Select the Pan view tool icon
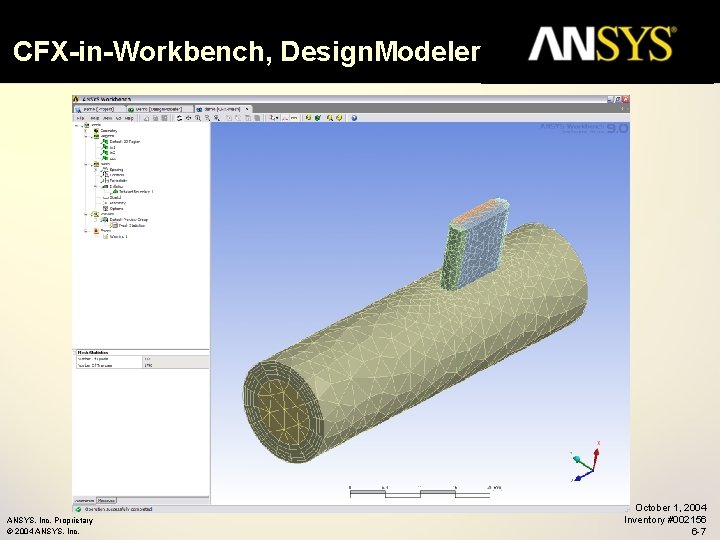This screenshot has height=540, width=720. coord(188,118)
